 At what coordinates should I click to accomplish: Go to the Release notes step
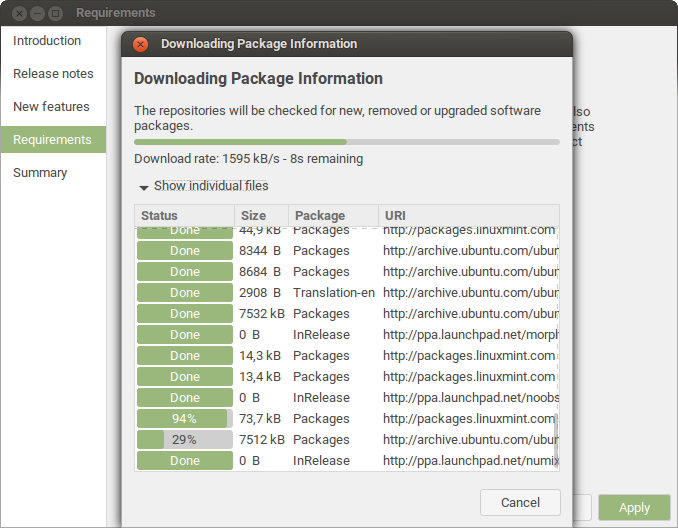pos(53,74)
